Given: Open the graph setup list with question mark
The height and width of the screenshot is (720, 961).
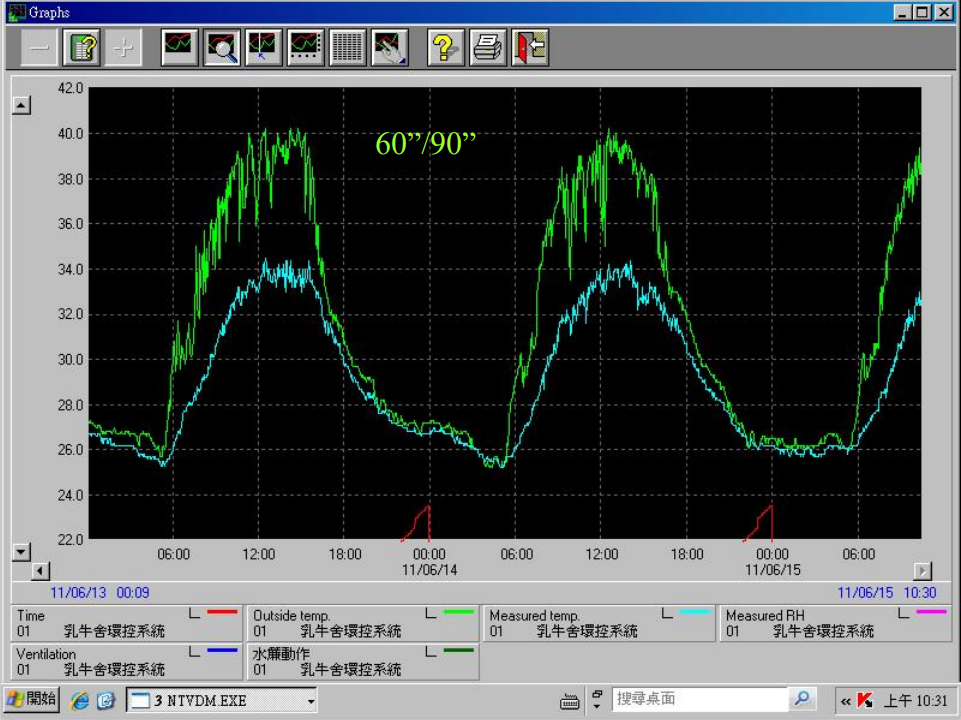Looking at the screenshot, I should tap(80, 47).
